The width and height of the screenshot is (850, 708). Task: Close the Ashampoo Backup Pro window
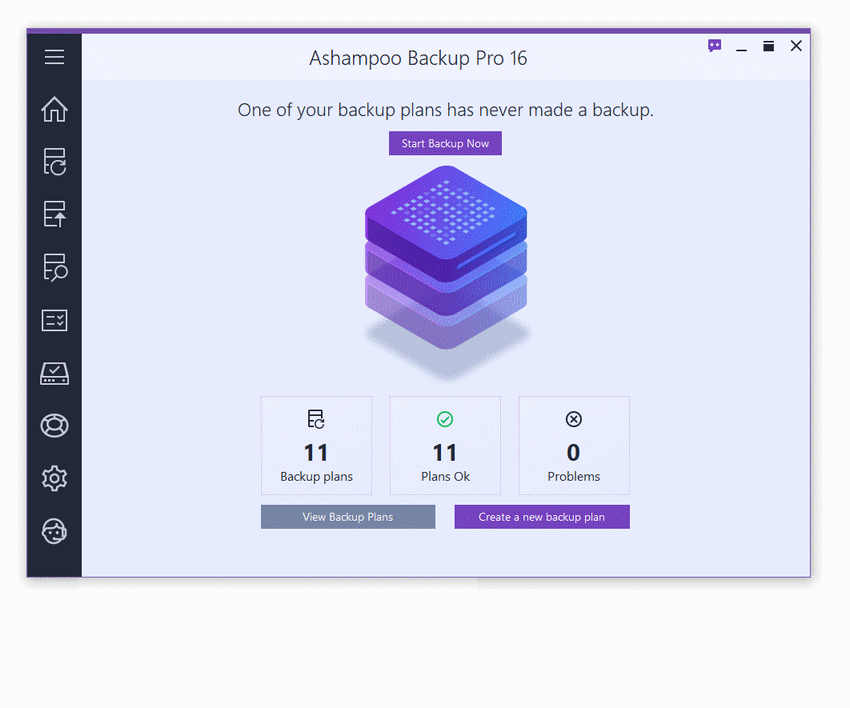click(x=796, y=46)
